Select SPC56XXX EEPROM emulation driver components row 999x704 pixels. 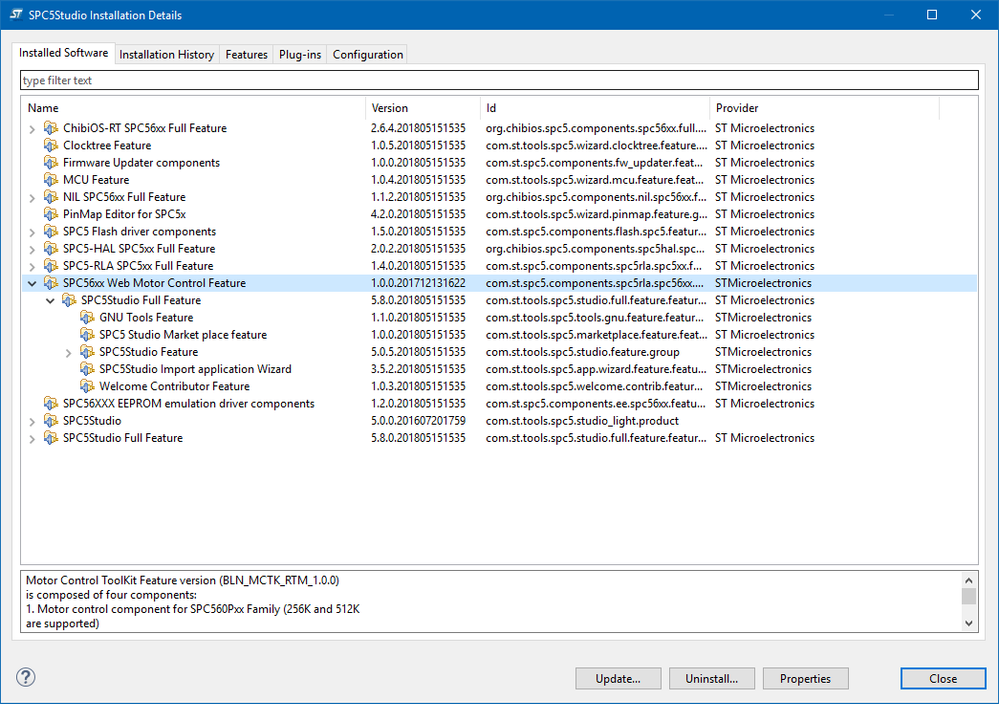click(500, 403)
